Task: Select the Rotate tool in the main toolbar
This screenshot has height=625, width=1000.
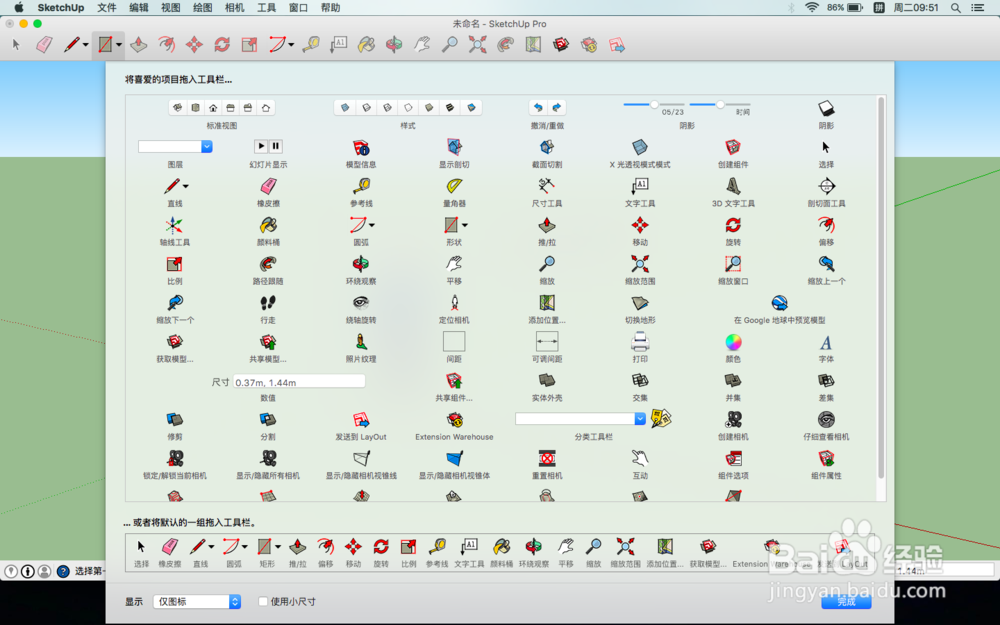Action: pos(222,45)
